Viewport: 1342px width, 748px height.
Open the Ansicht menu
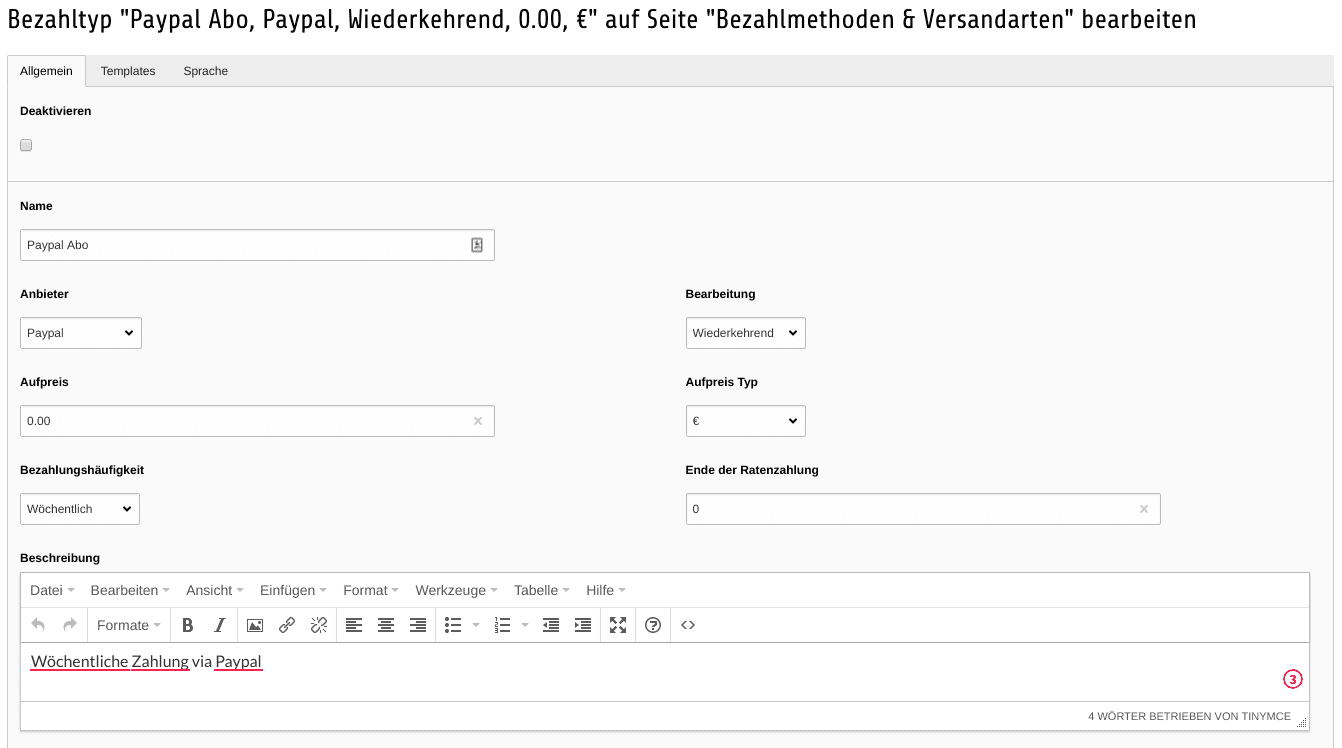click(215, 590)
